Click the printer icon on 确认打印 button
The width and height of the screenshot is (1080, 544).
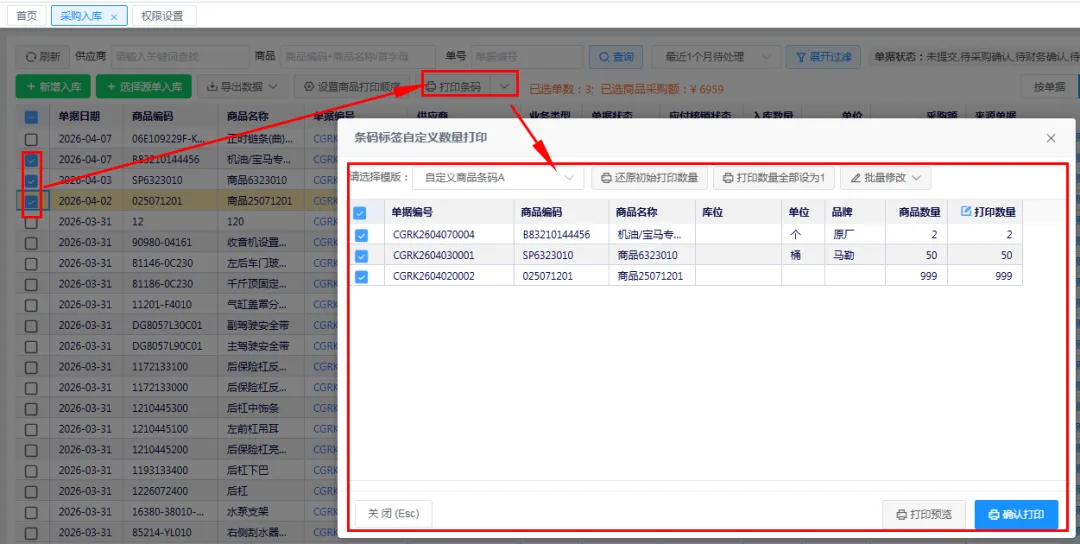(x=993, y=514)
